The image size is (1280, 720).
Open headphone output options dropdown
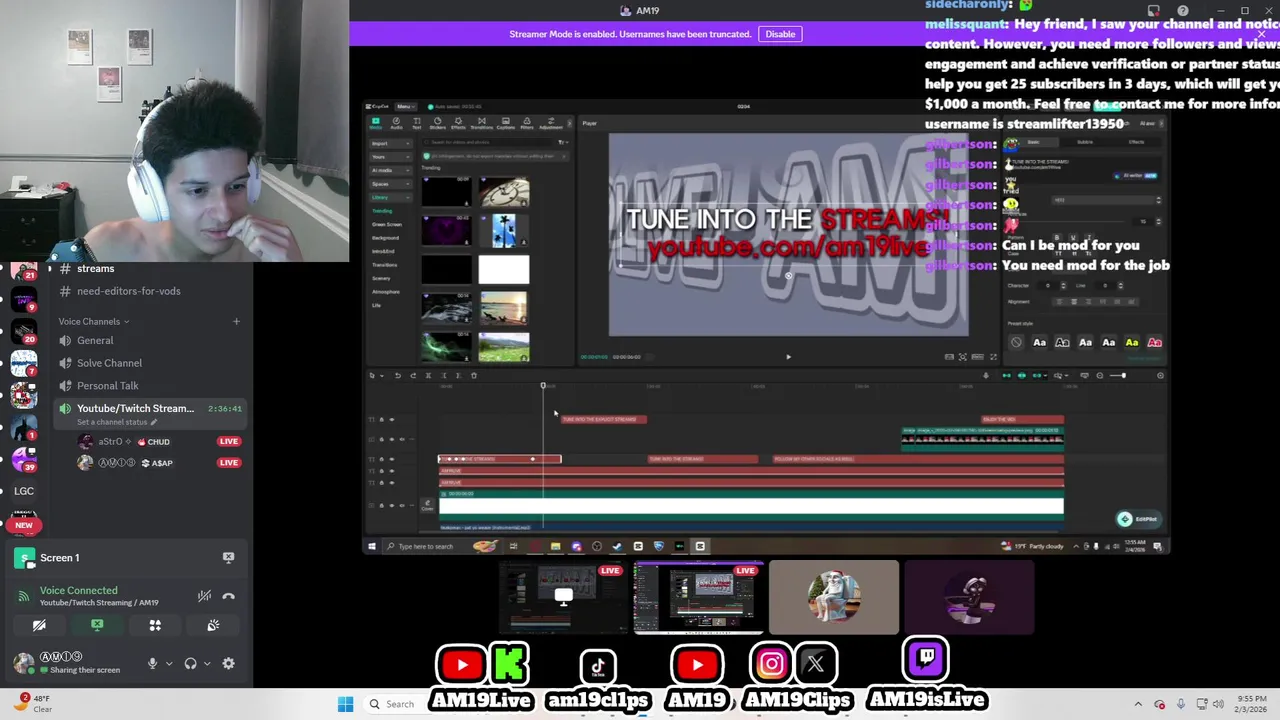click(205, 663)
